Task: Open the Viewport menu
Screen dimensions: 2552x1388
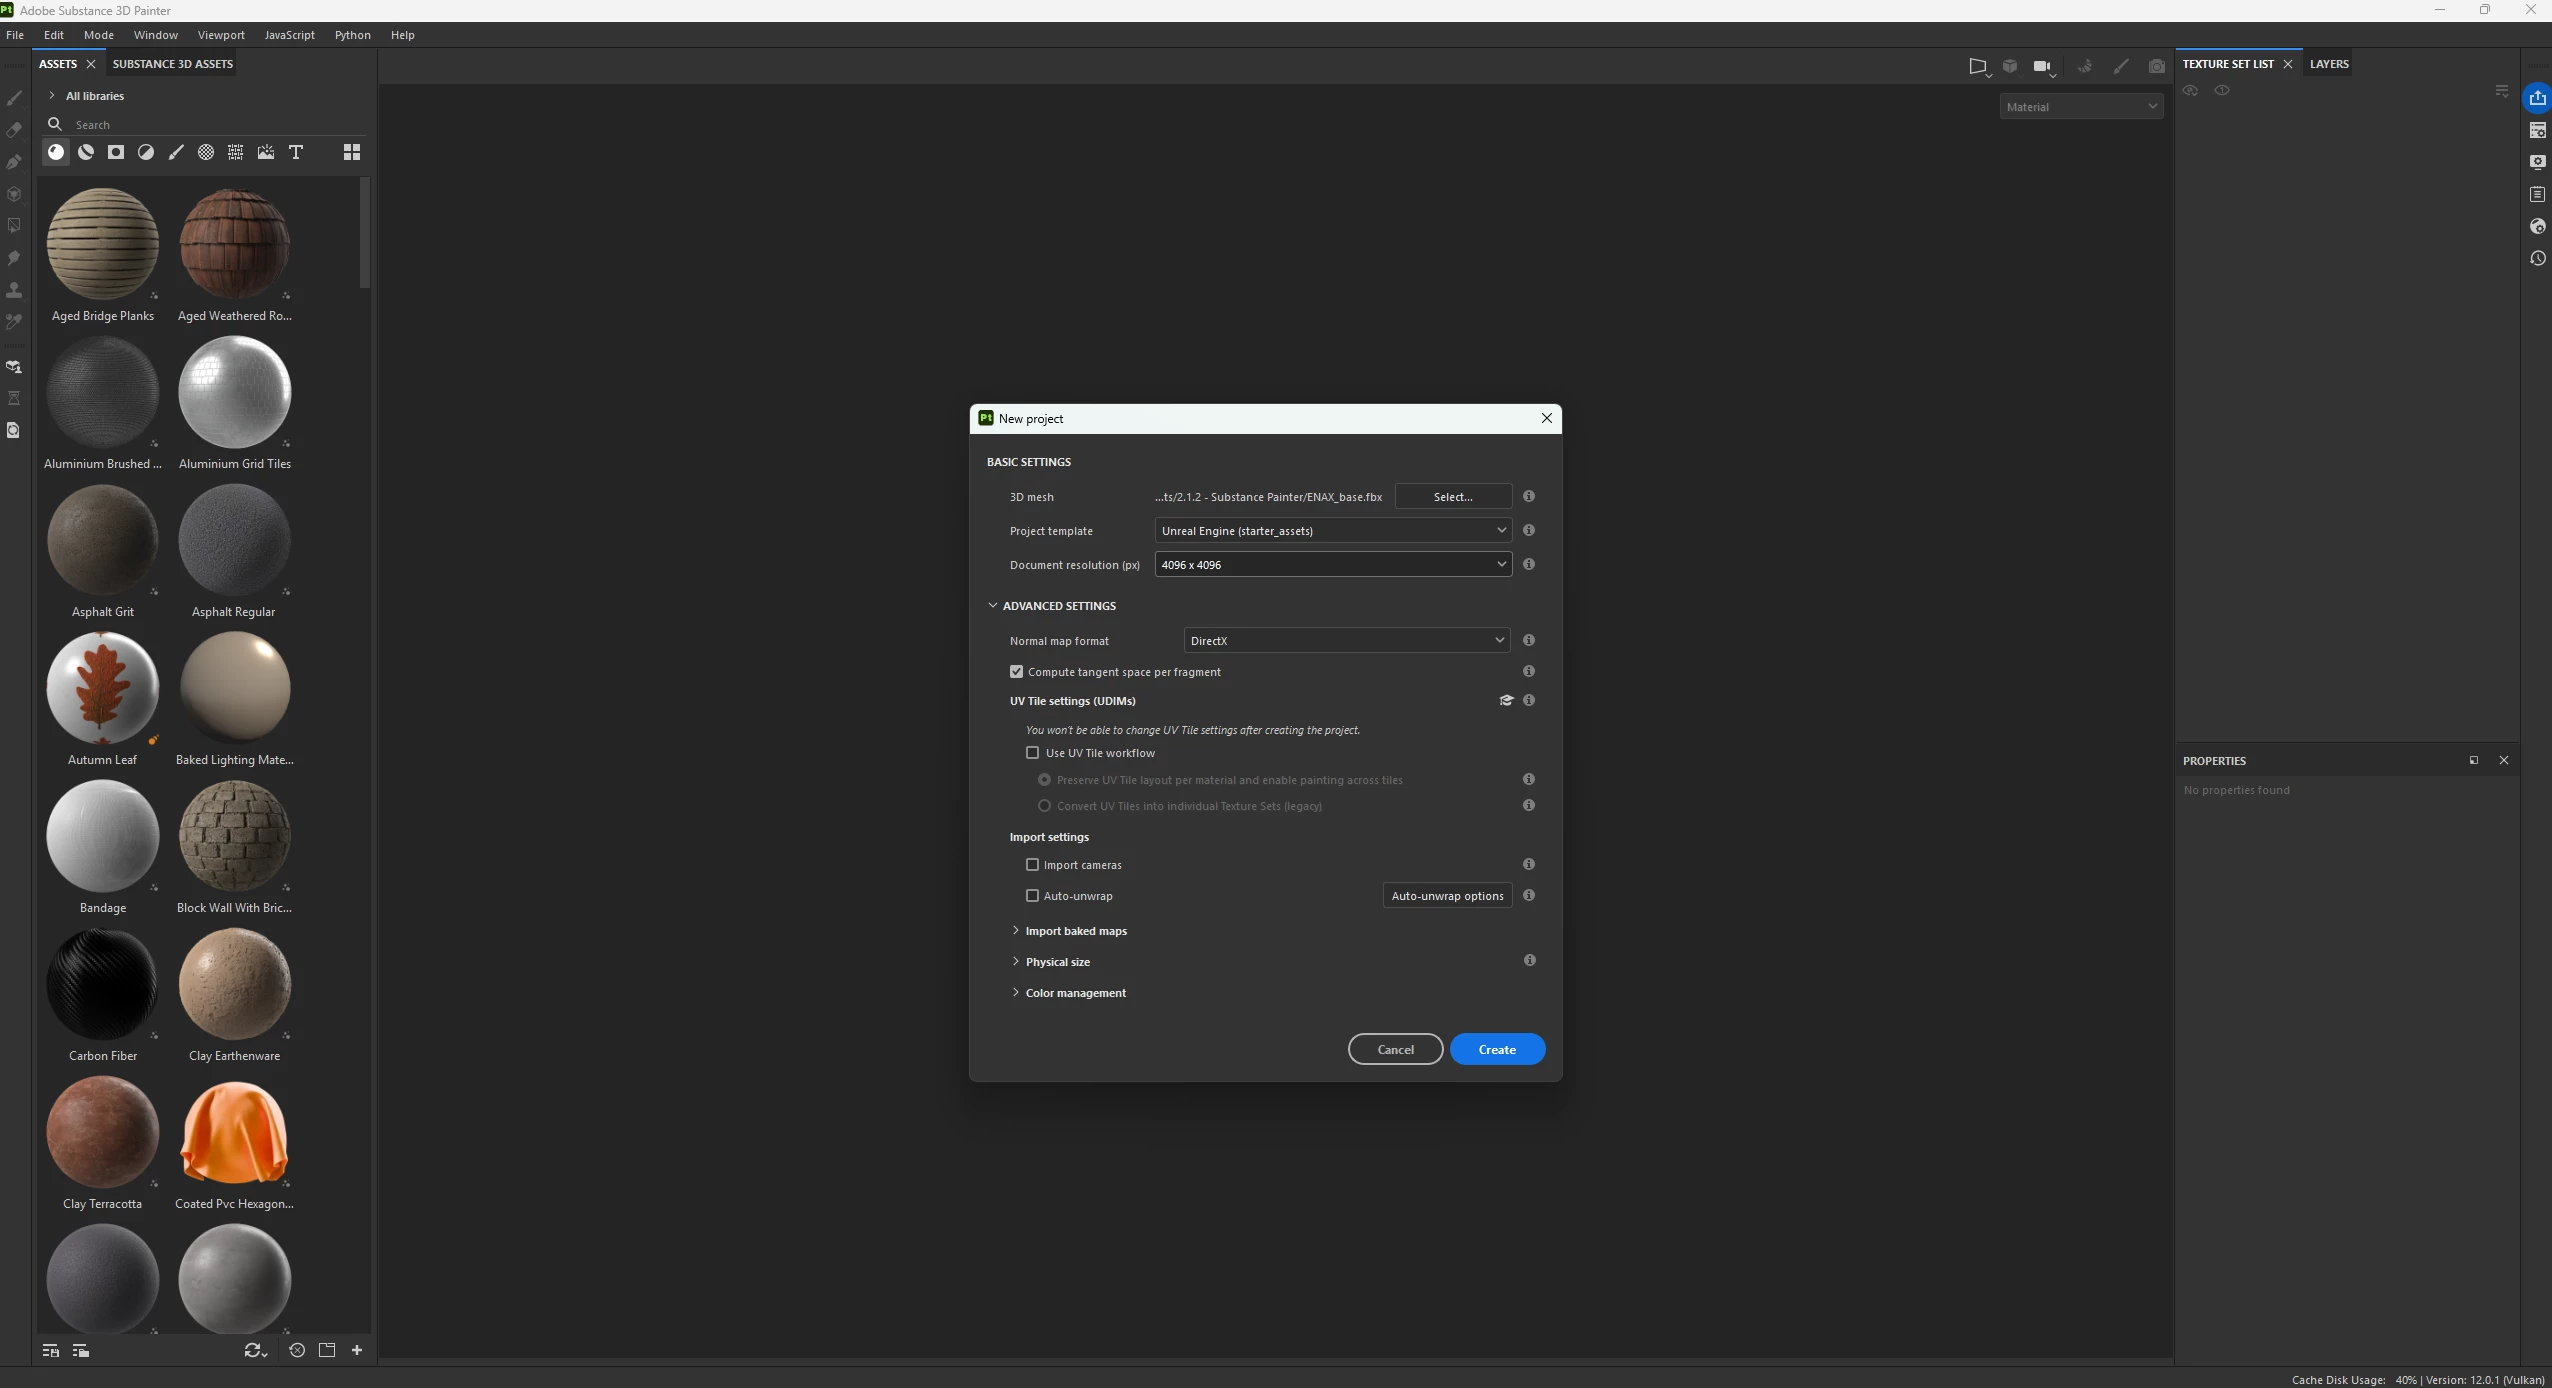Action: [220, 35]
